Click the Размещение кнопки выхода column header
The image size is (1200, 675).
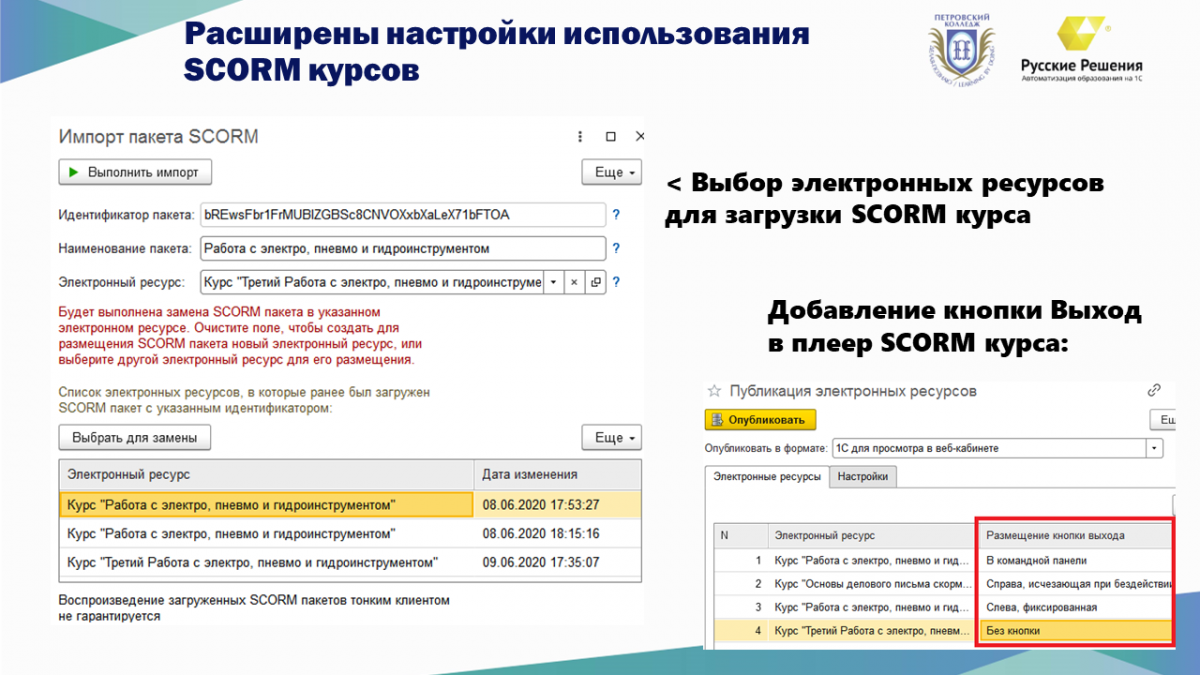[x=1074, y=535]
